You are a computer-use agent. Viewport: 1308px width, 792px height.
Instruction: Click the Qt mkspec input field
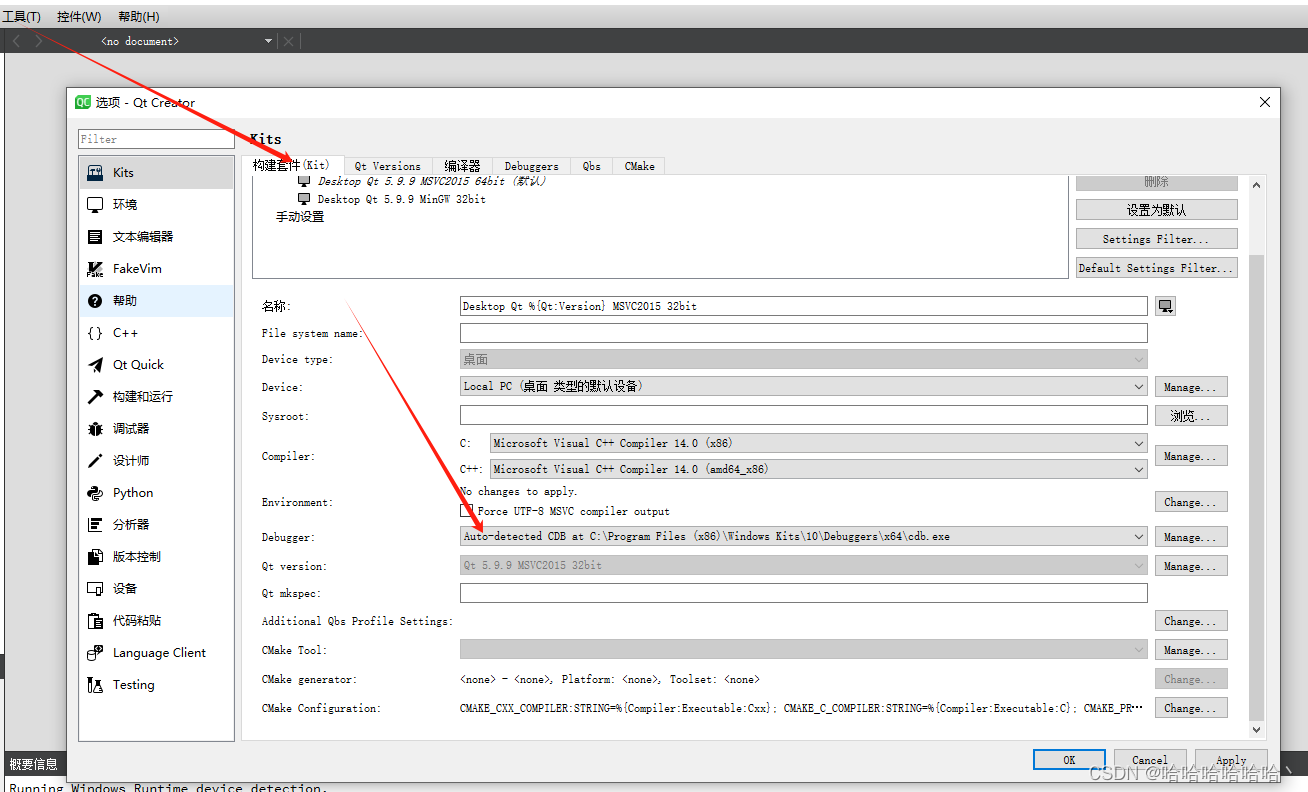[803, 593]
